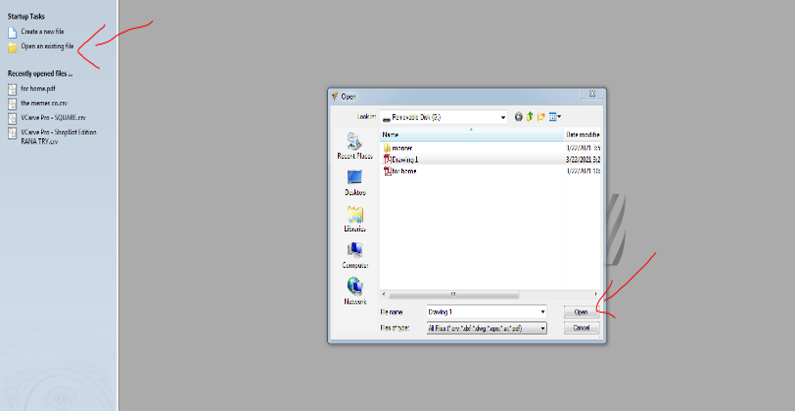The height and width of the screenshot is (411, 795).
Task: Click the file list horizontal scrollbar thumb
Action: [454, 294]
